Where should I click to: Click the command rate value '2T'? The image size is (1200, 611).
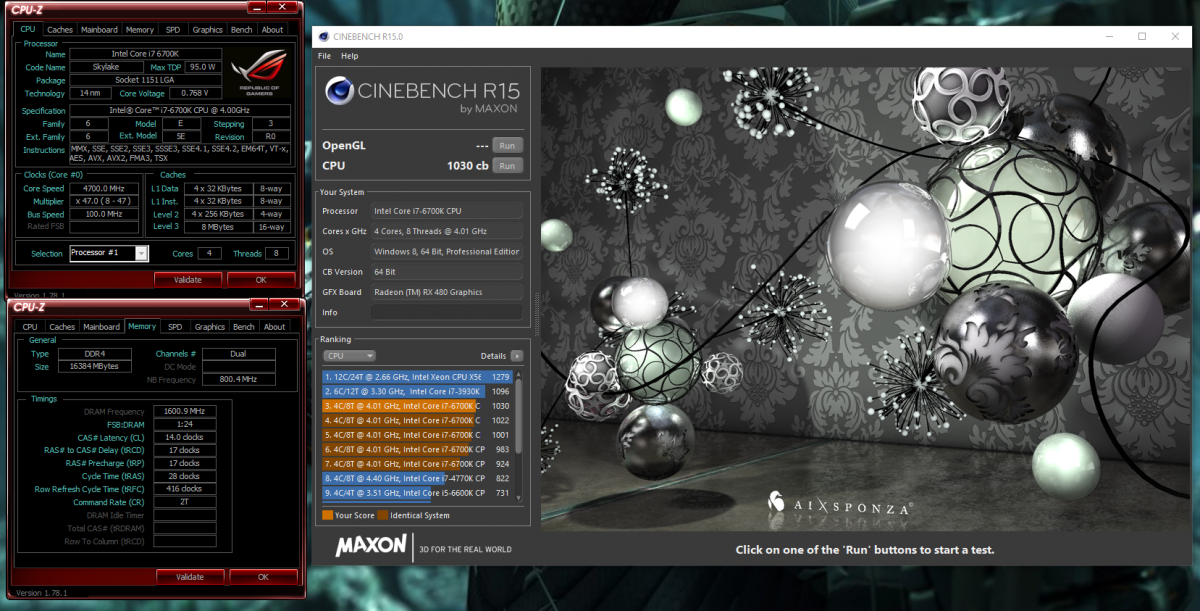(x=183, y=502)
